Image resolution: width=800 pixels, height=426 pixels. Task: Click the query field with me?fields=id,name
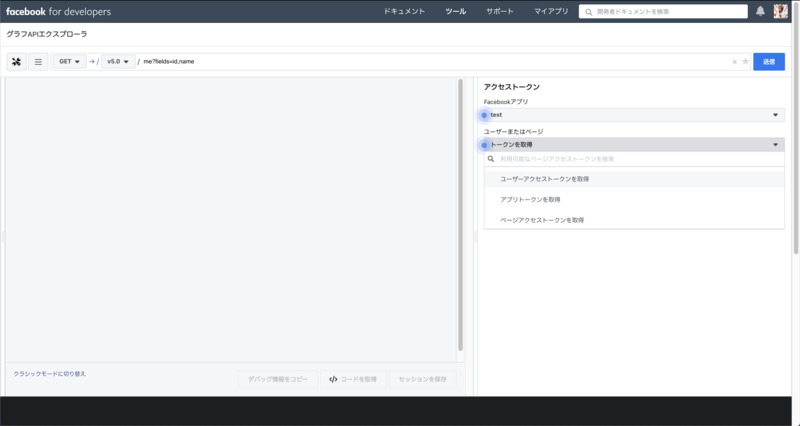(x=434, y=62)
